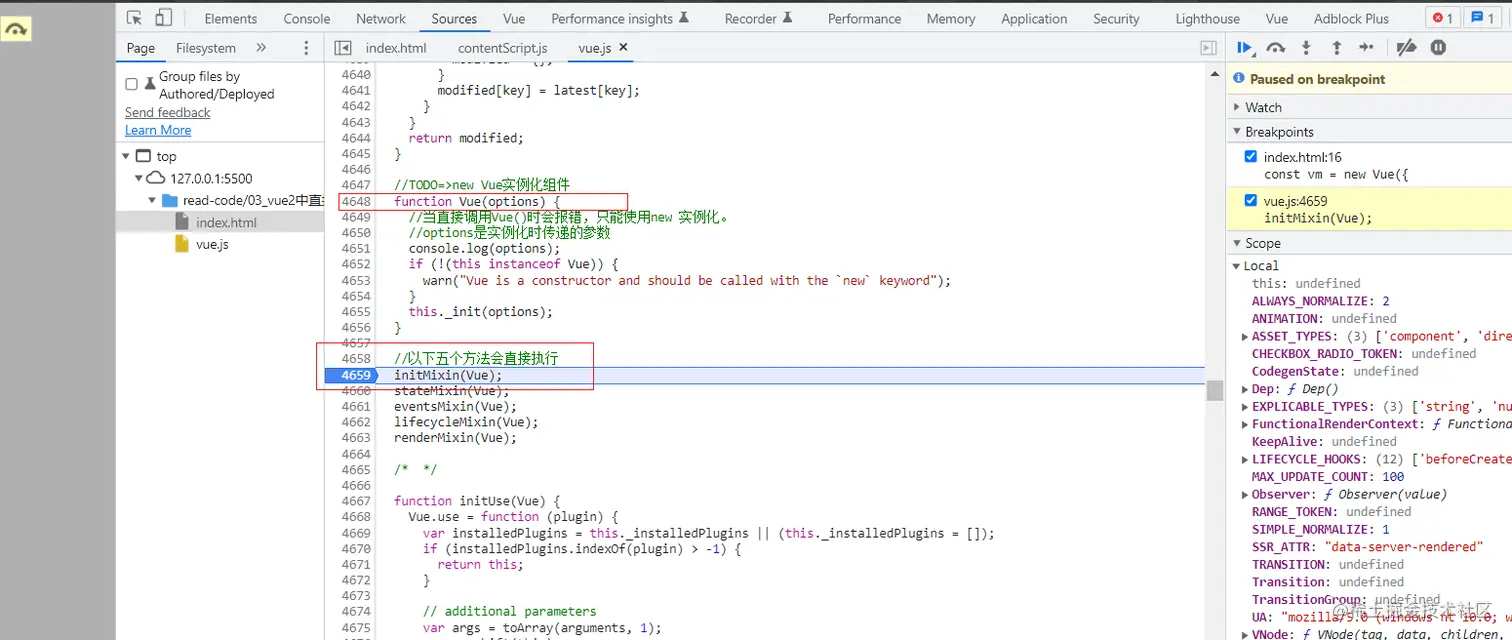Switch to the Elements tab
Viewport: 1512px width, 640px height.
231,19
